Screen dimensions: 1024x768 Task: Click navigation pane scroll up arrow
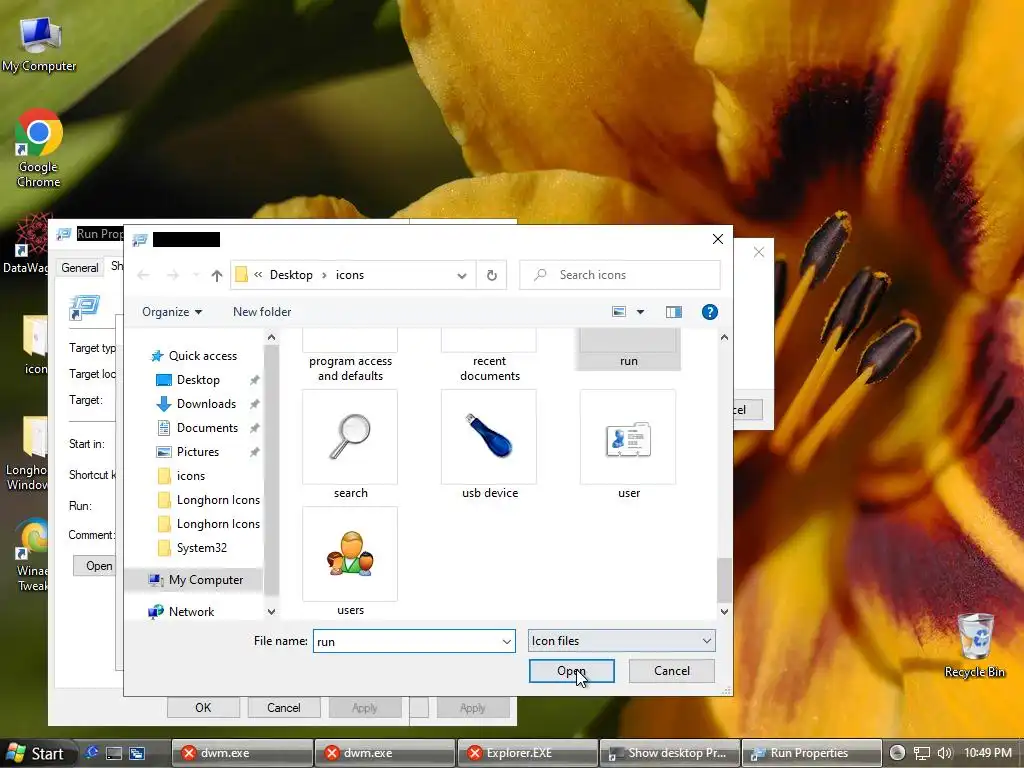(x=272, y=338)
